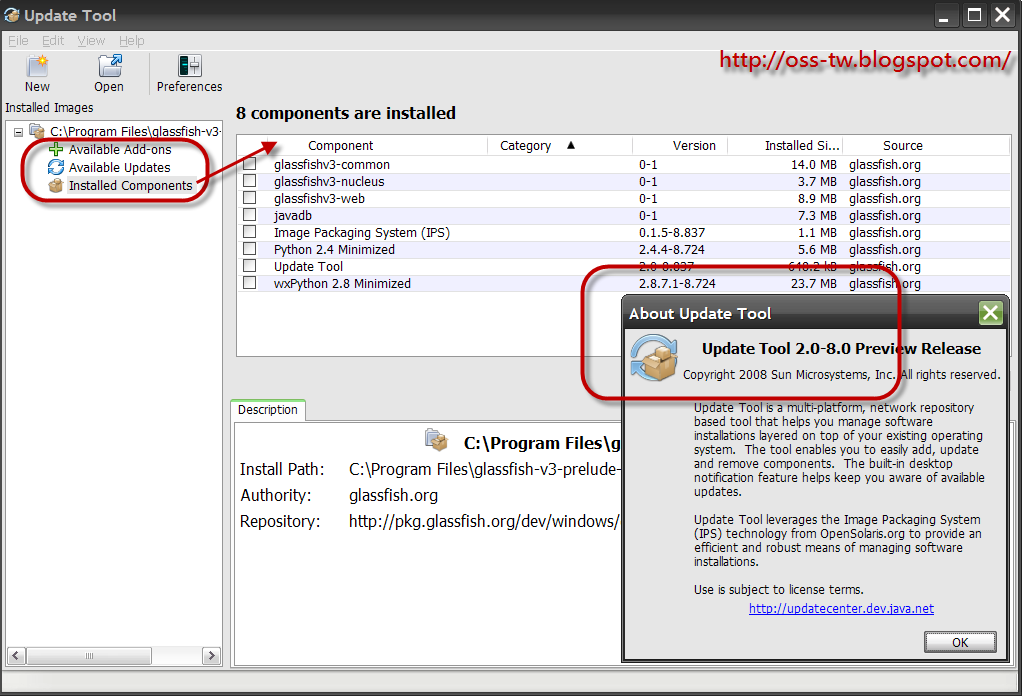Click the glassfish.org Authority value
The height and width of the screenshot is (696, 1022).
point(393,495)
